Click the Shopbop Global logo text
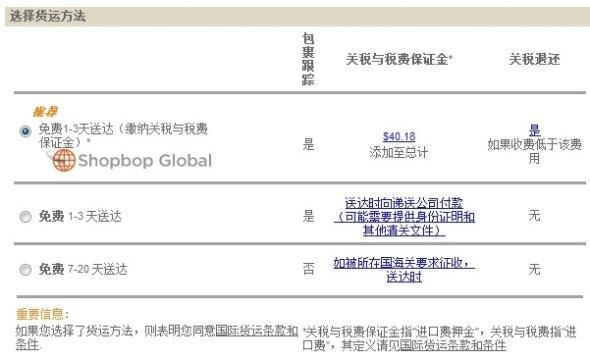The image size is (590, 360). click(x=145, y=161)
